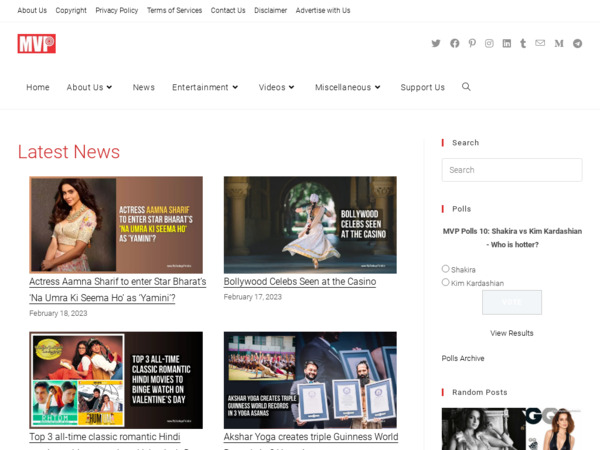Go to Home in main navigation
600x450 pixels.
(38, 87)
